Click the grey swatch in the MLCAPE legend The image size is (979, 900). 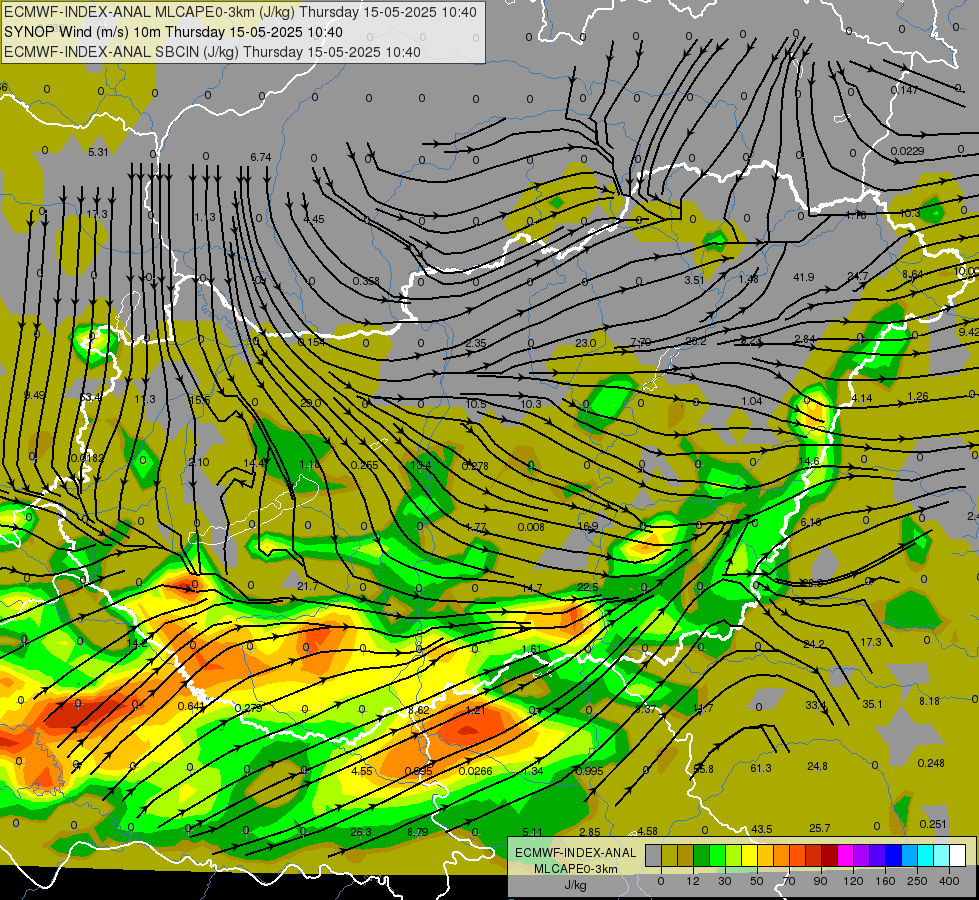[654, 855]
